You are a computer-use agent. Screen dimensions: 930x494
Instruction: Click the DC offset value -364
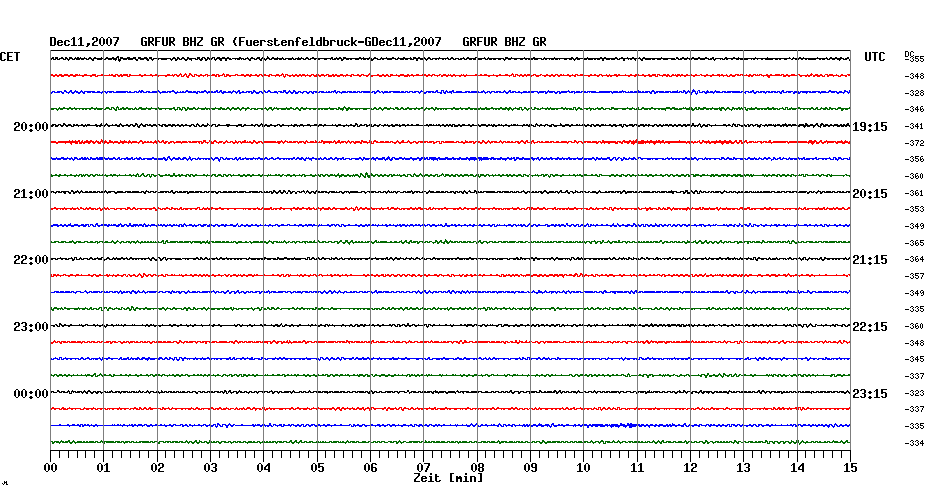(915, 259)
